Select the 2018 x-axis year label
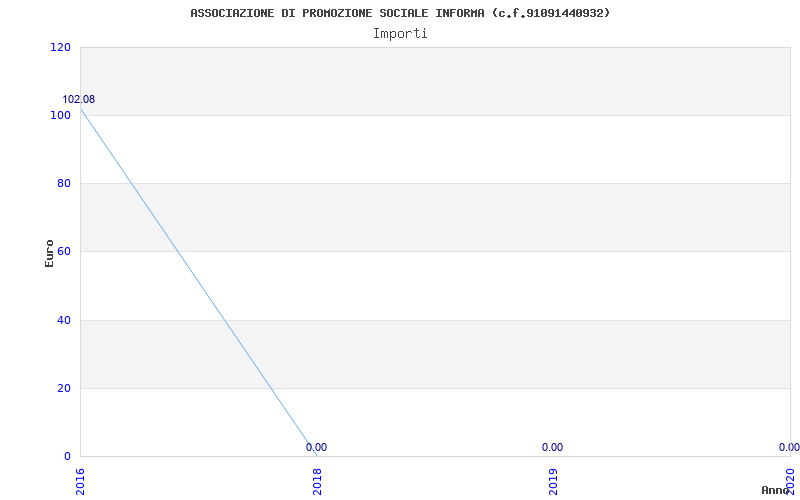 (317, 482)
